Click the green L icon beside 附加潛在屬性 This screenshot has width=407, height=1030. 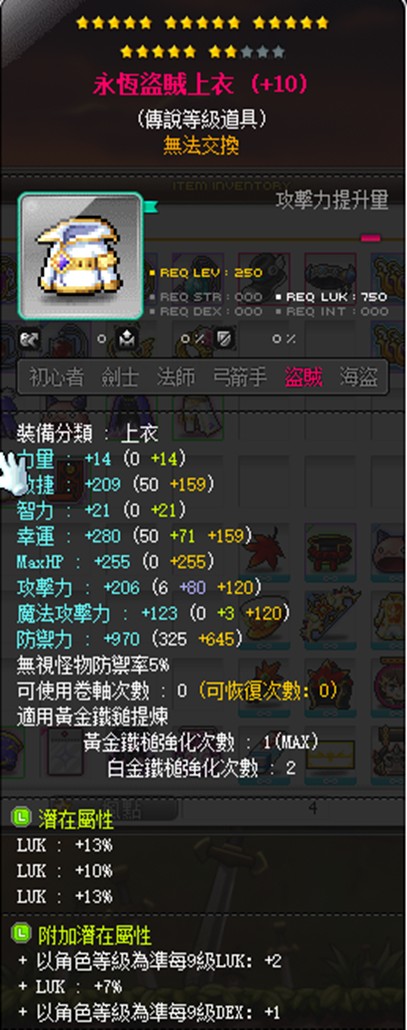(x=22, y=933)
